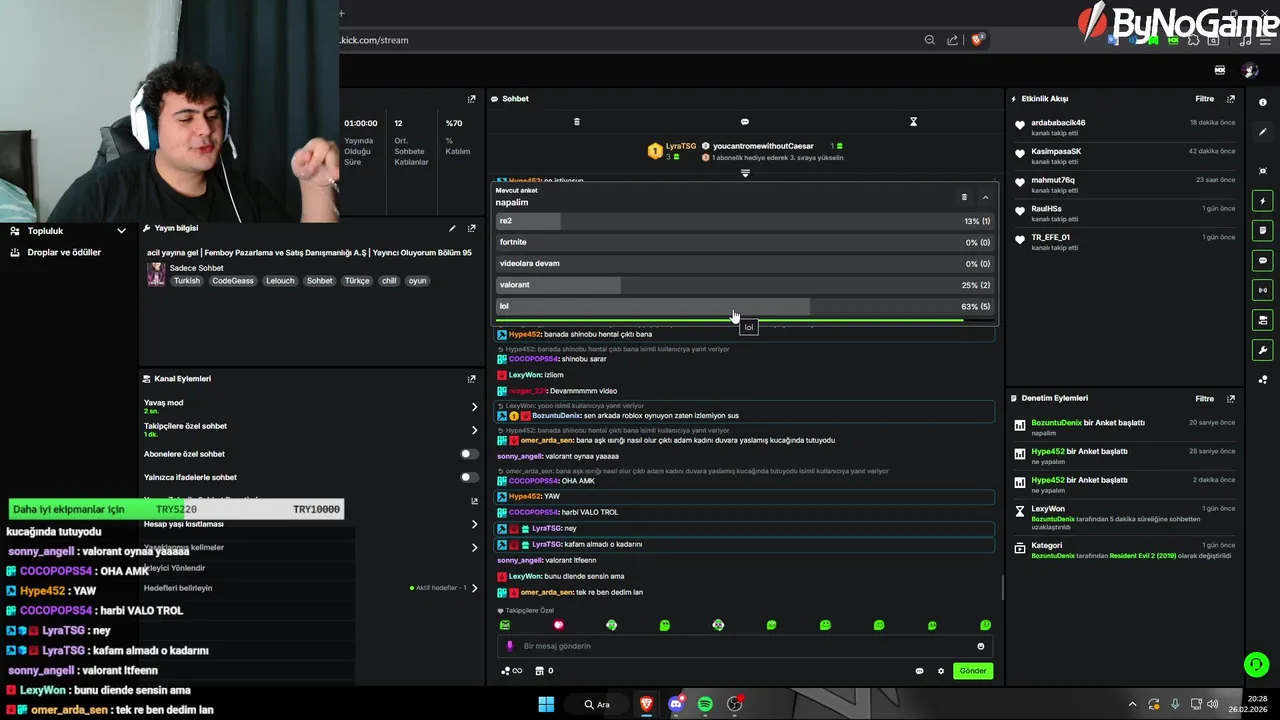This screenshot has width=1280, height=720.
Task: Open chat settings gear icon
Action: pyautogui.click(x=941, y=671)
